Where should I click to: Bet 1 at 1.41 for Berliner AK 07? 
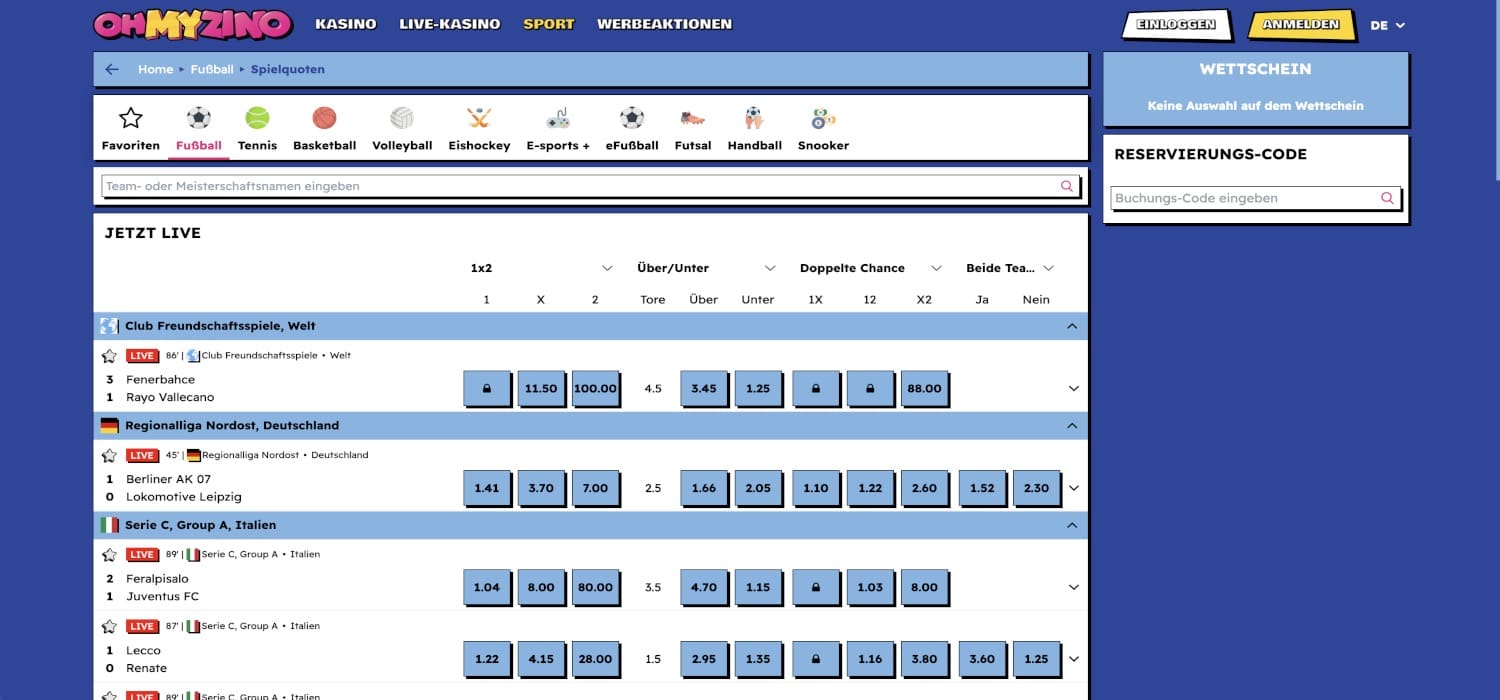(486, 488)
